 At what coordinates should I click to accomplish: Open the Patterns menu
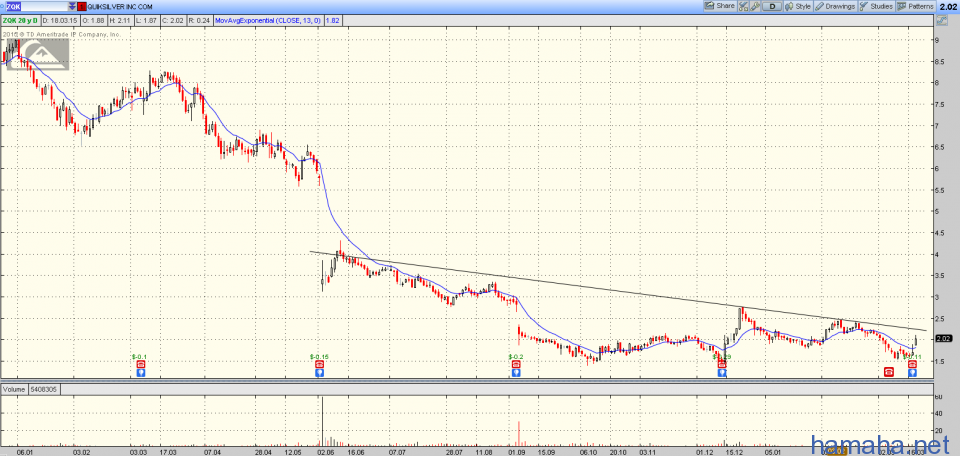915,6
